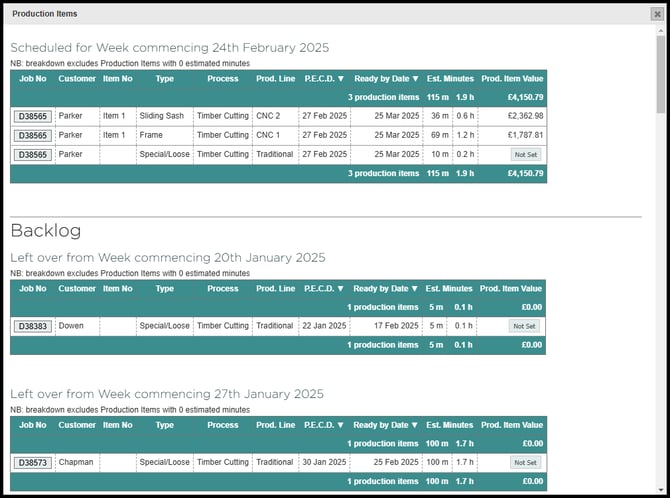
Task: Sort 20th January backlog by P.E.C.D.
Action: [324, 289]
